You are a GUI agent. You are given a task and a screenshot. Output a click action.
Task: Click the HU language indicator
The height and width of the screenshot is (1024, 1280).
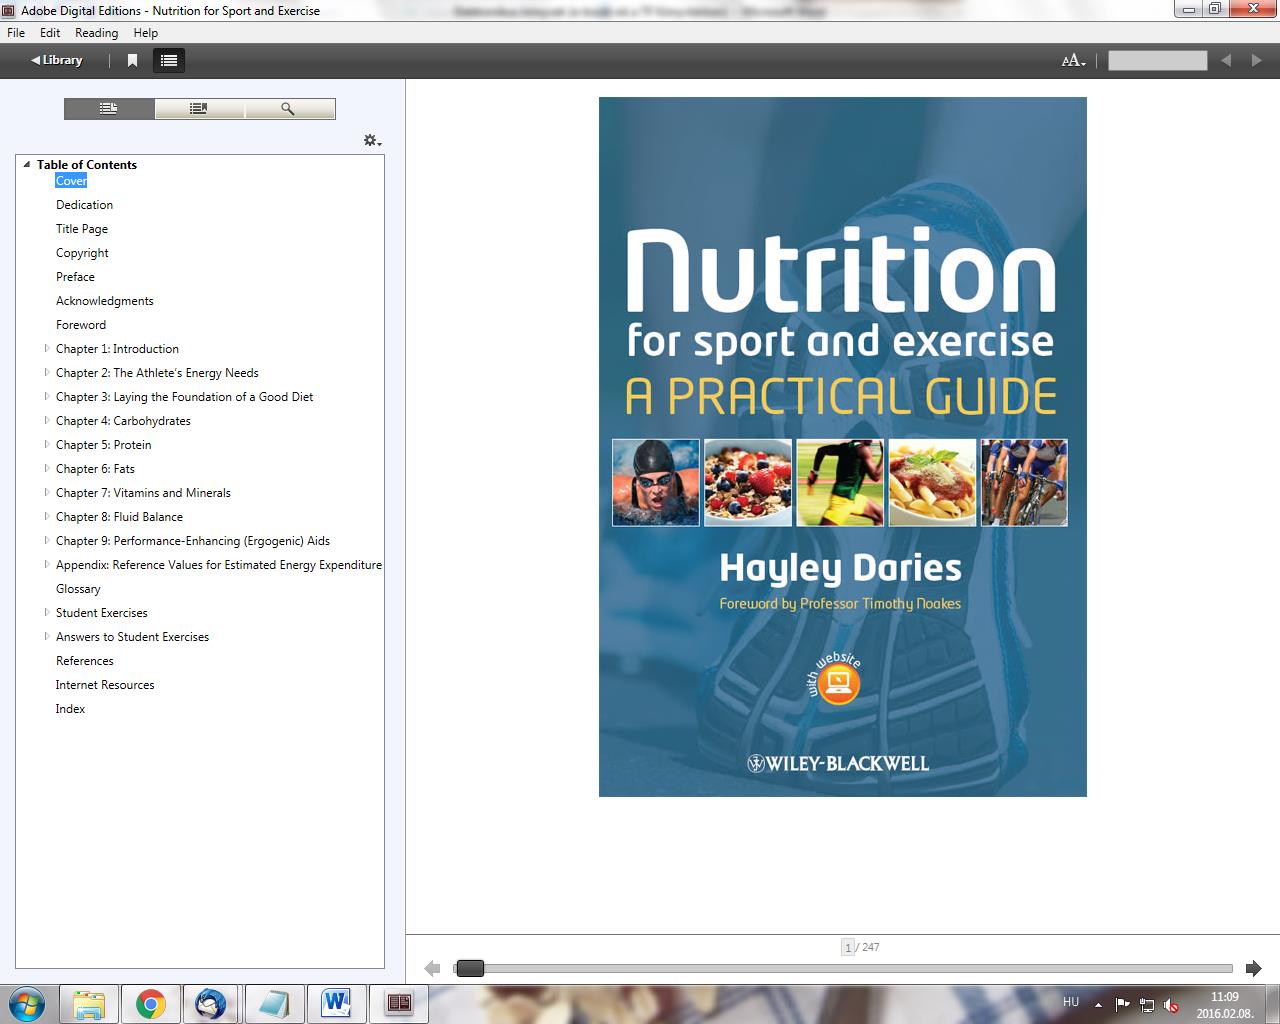(x=1071, y=1002)
